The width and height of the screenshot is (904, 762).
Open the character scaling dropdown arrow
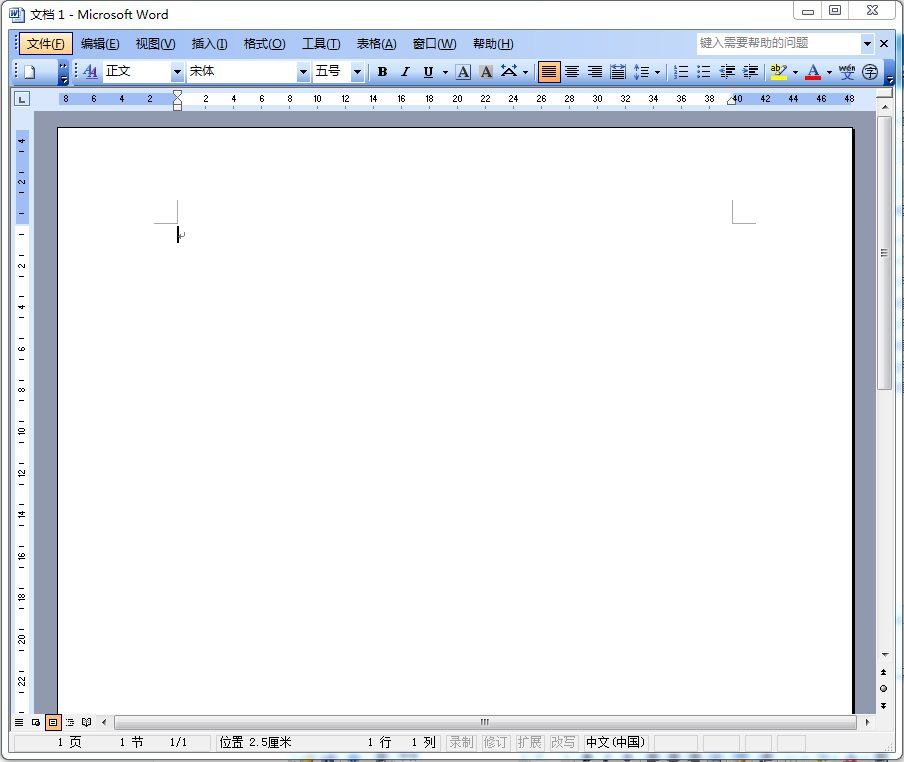tap(525, 72)
